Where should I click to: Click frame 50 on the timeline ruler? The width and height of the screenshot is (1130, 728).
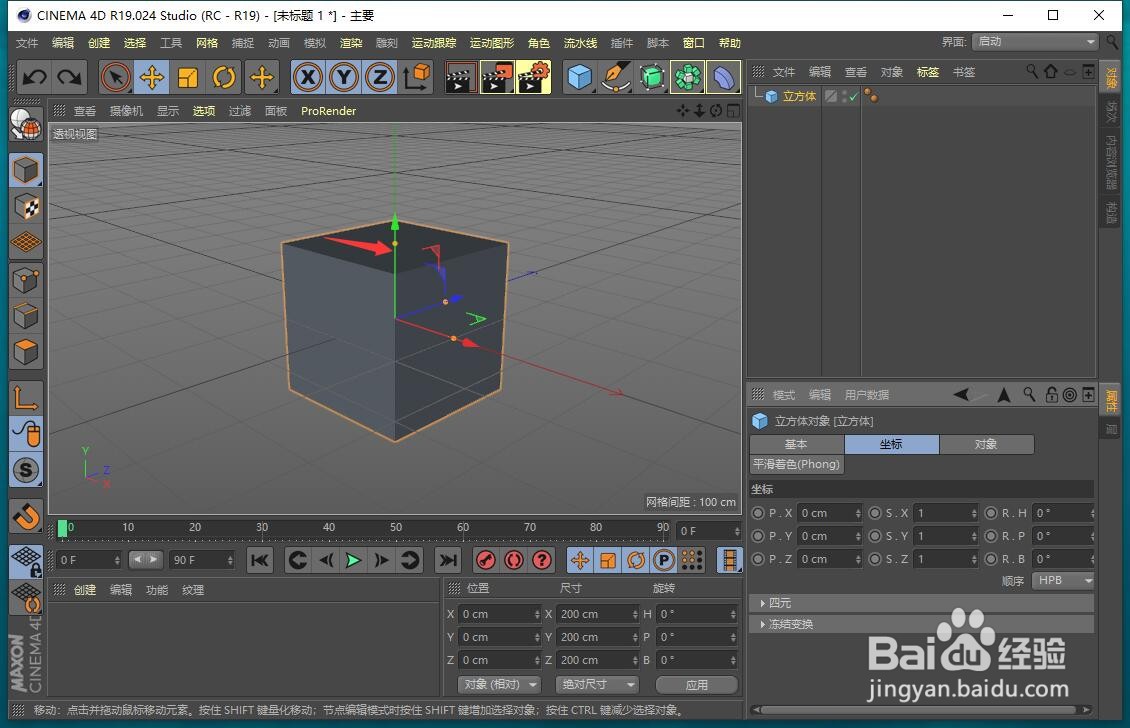[x=396, y=528]
